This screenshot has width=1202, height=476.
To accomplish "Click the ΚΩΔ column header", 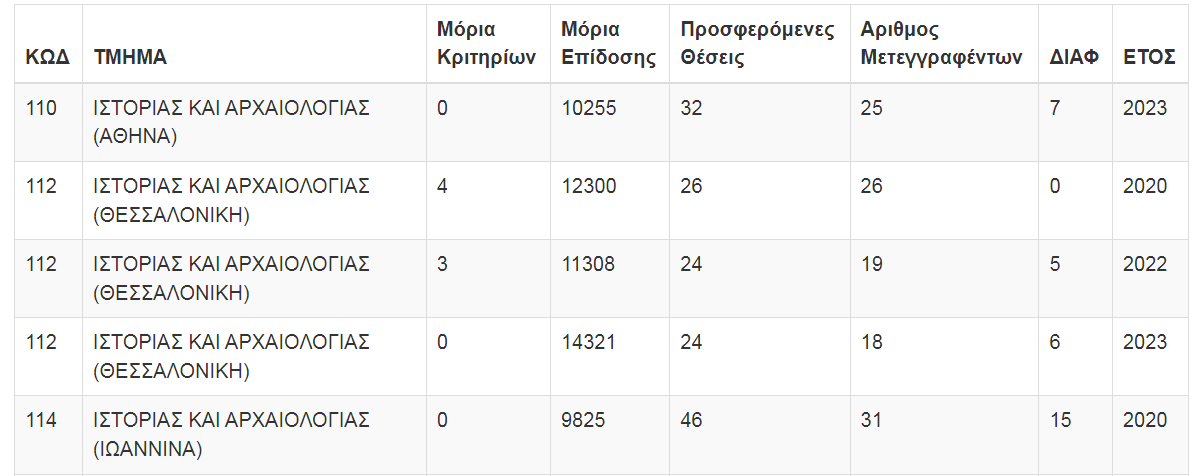I will coord(47,57).
